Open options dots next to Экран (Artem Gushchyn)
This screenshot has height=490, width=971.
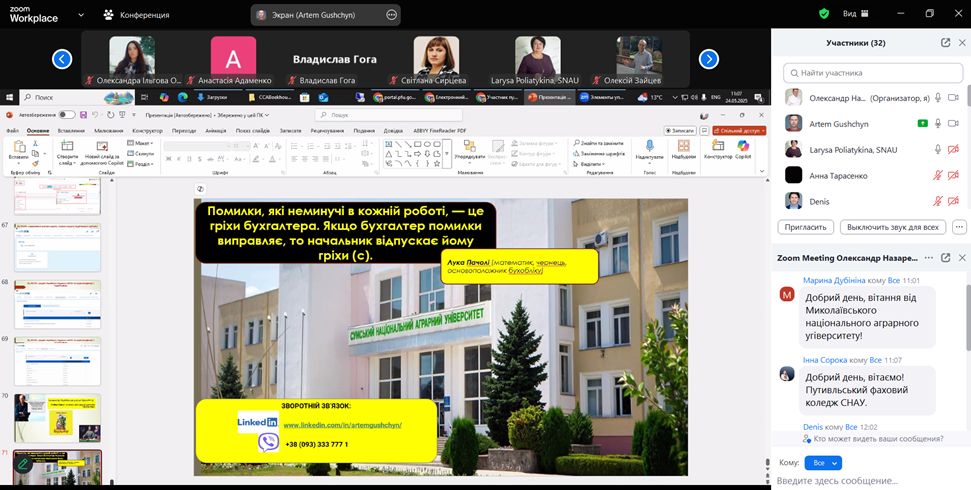pyautogui.click(x=391, y=15)
